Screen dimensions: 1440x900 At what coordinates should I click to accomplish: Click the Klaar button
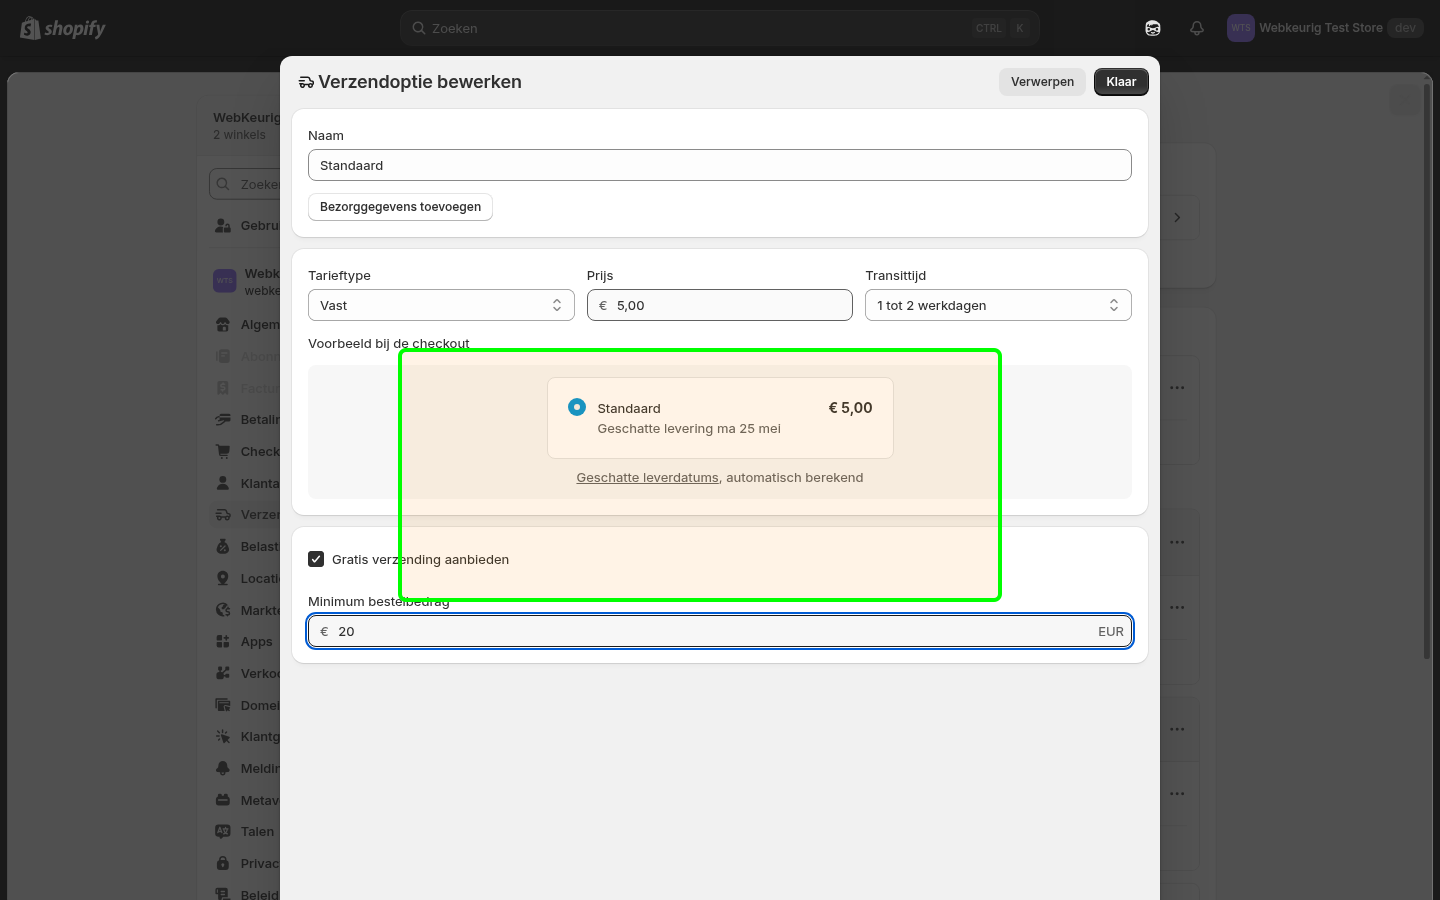(x=1121, y=82)
